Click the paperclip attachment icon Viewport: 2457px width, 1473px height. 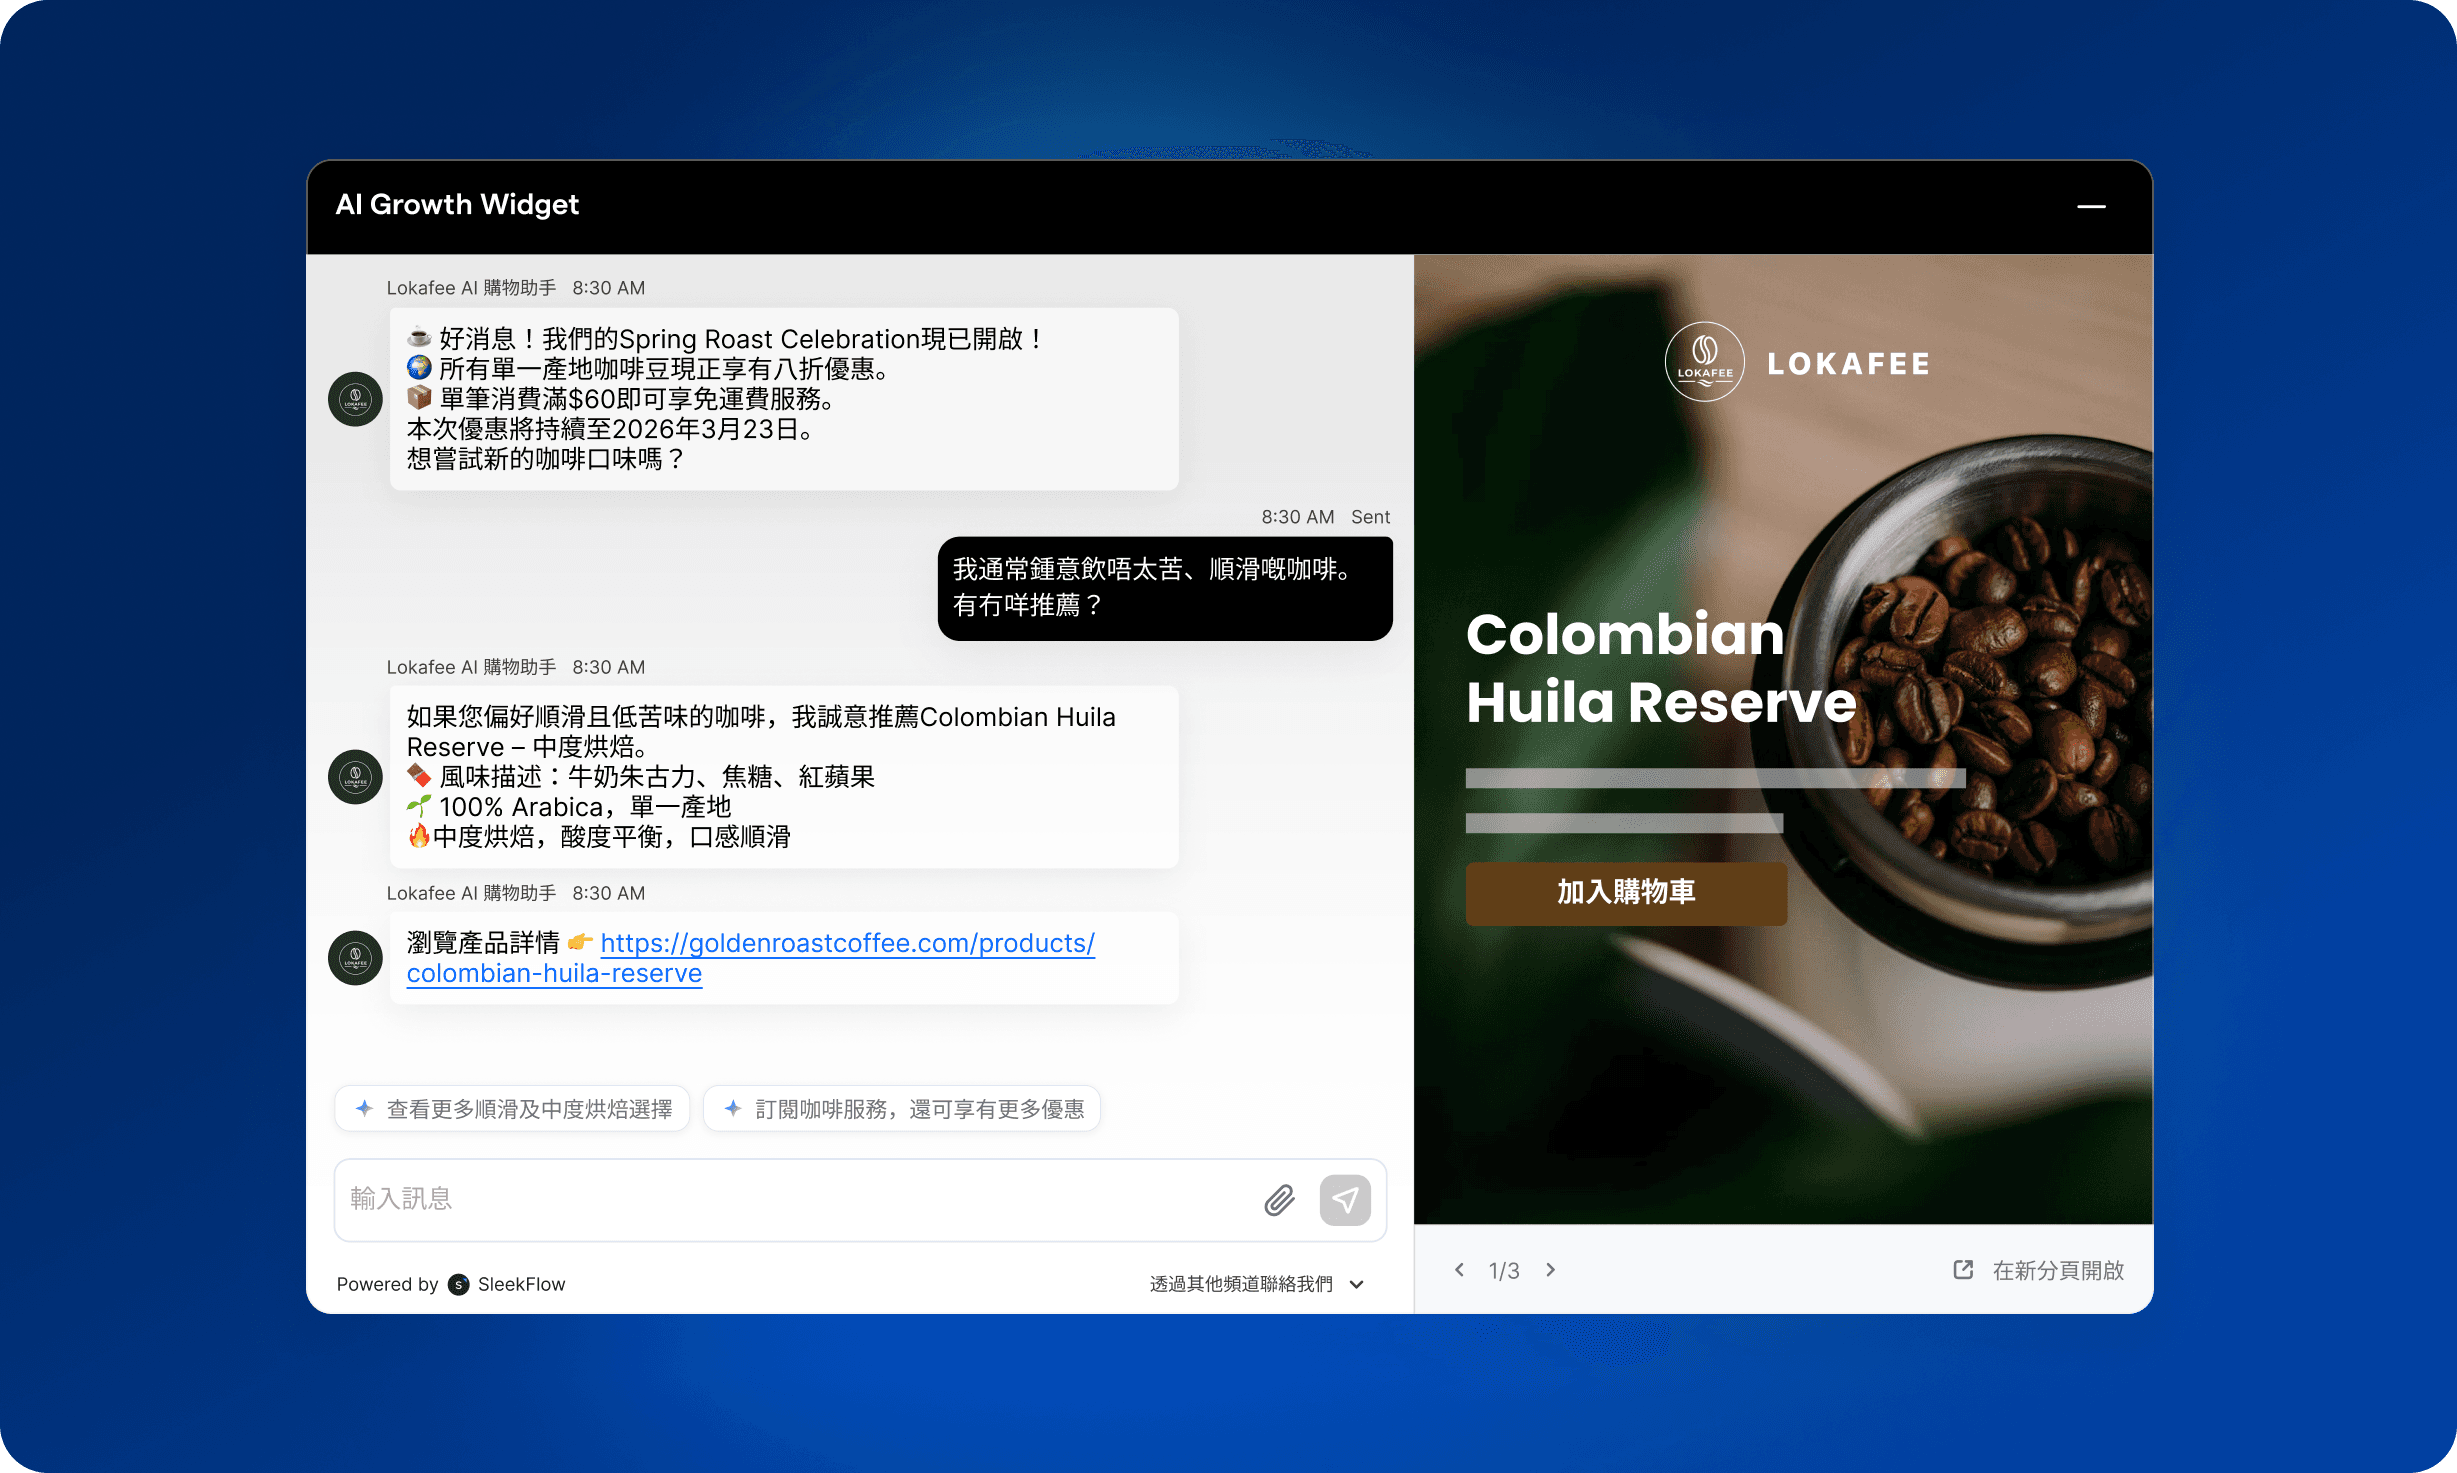click(1280, 1199)
